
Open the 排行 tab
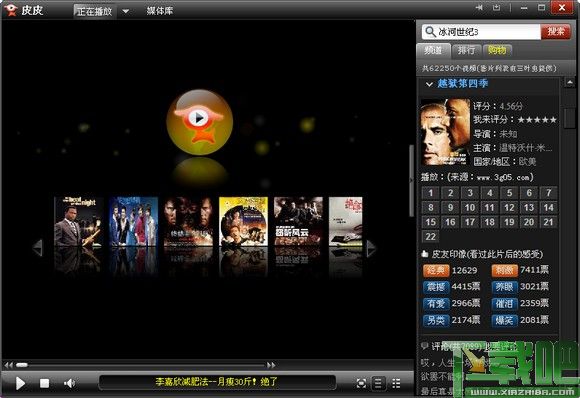[466, 51]
